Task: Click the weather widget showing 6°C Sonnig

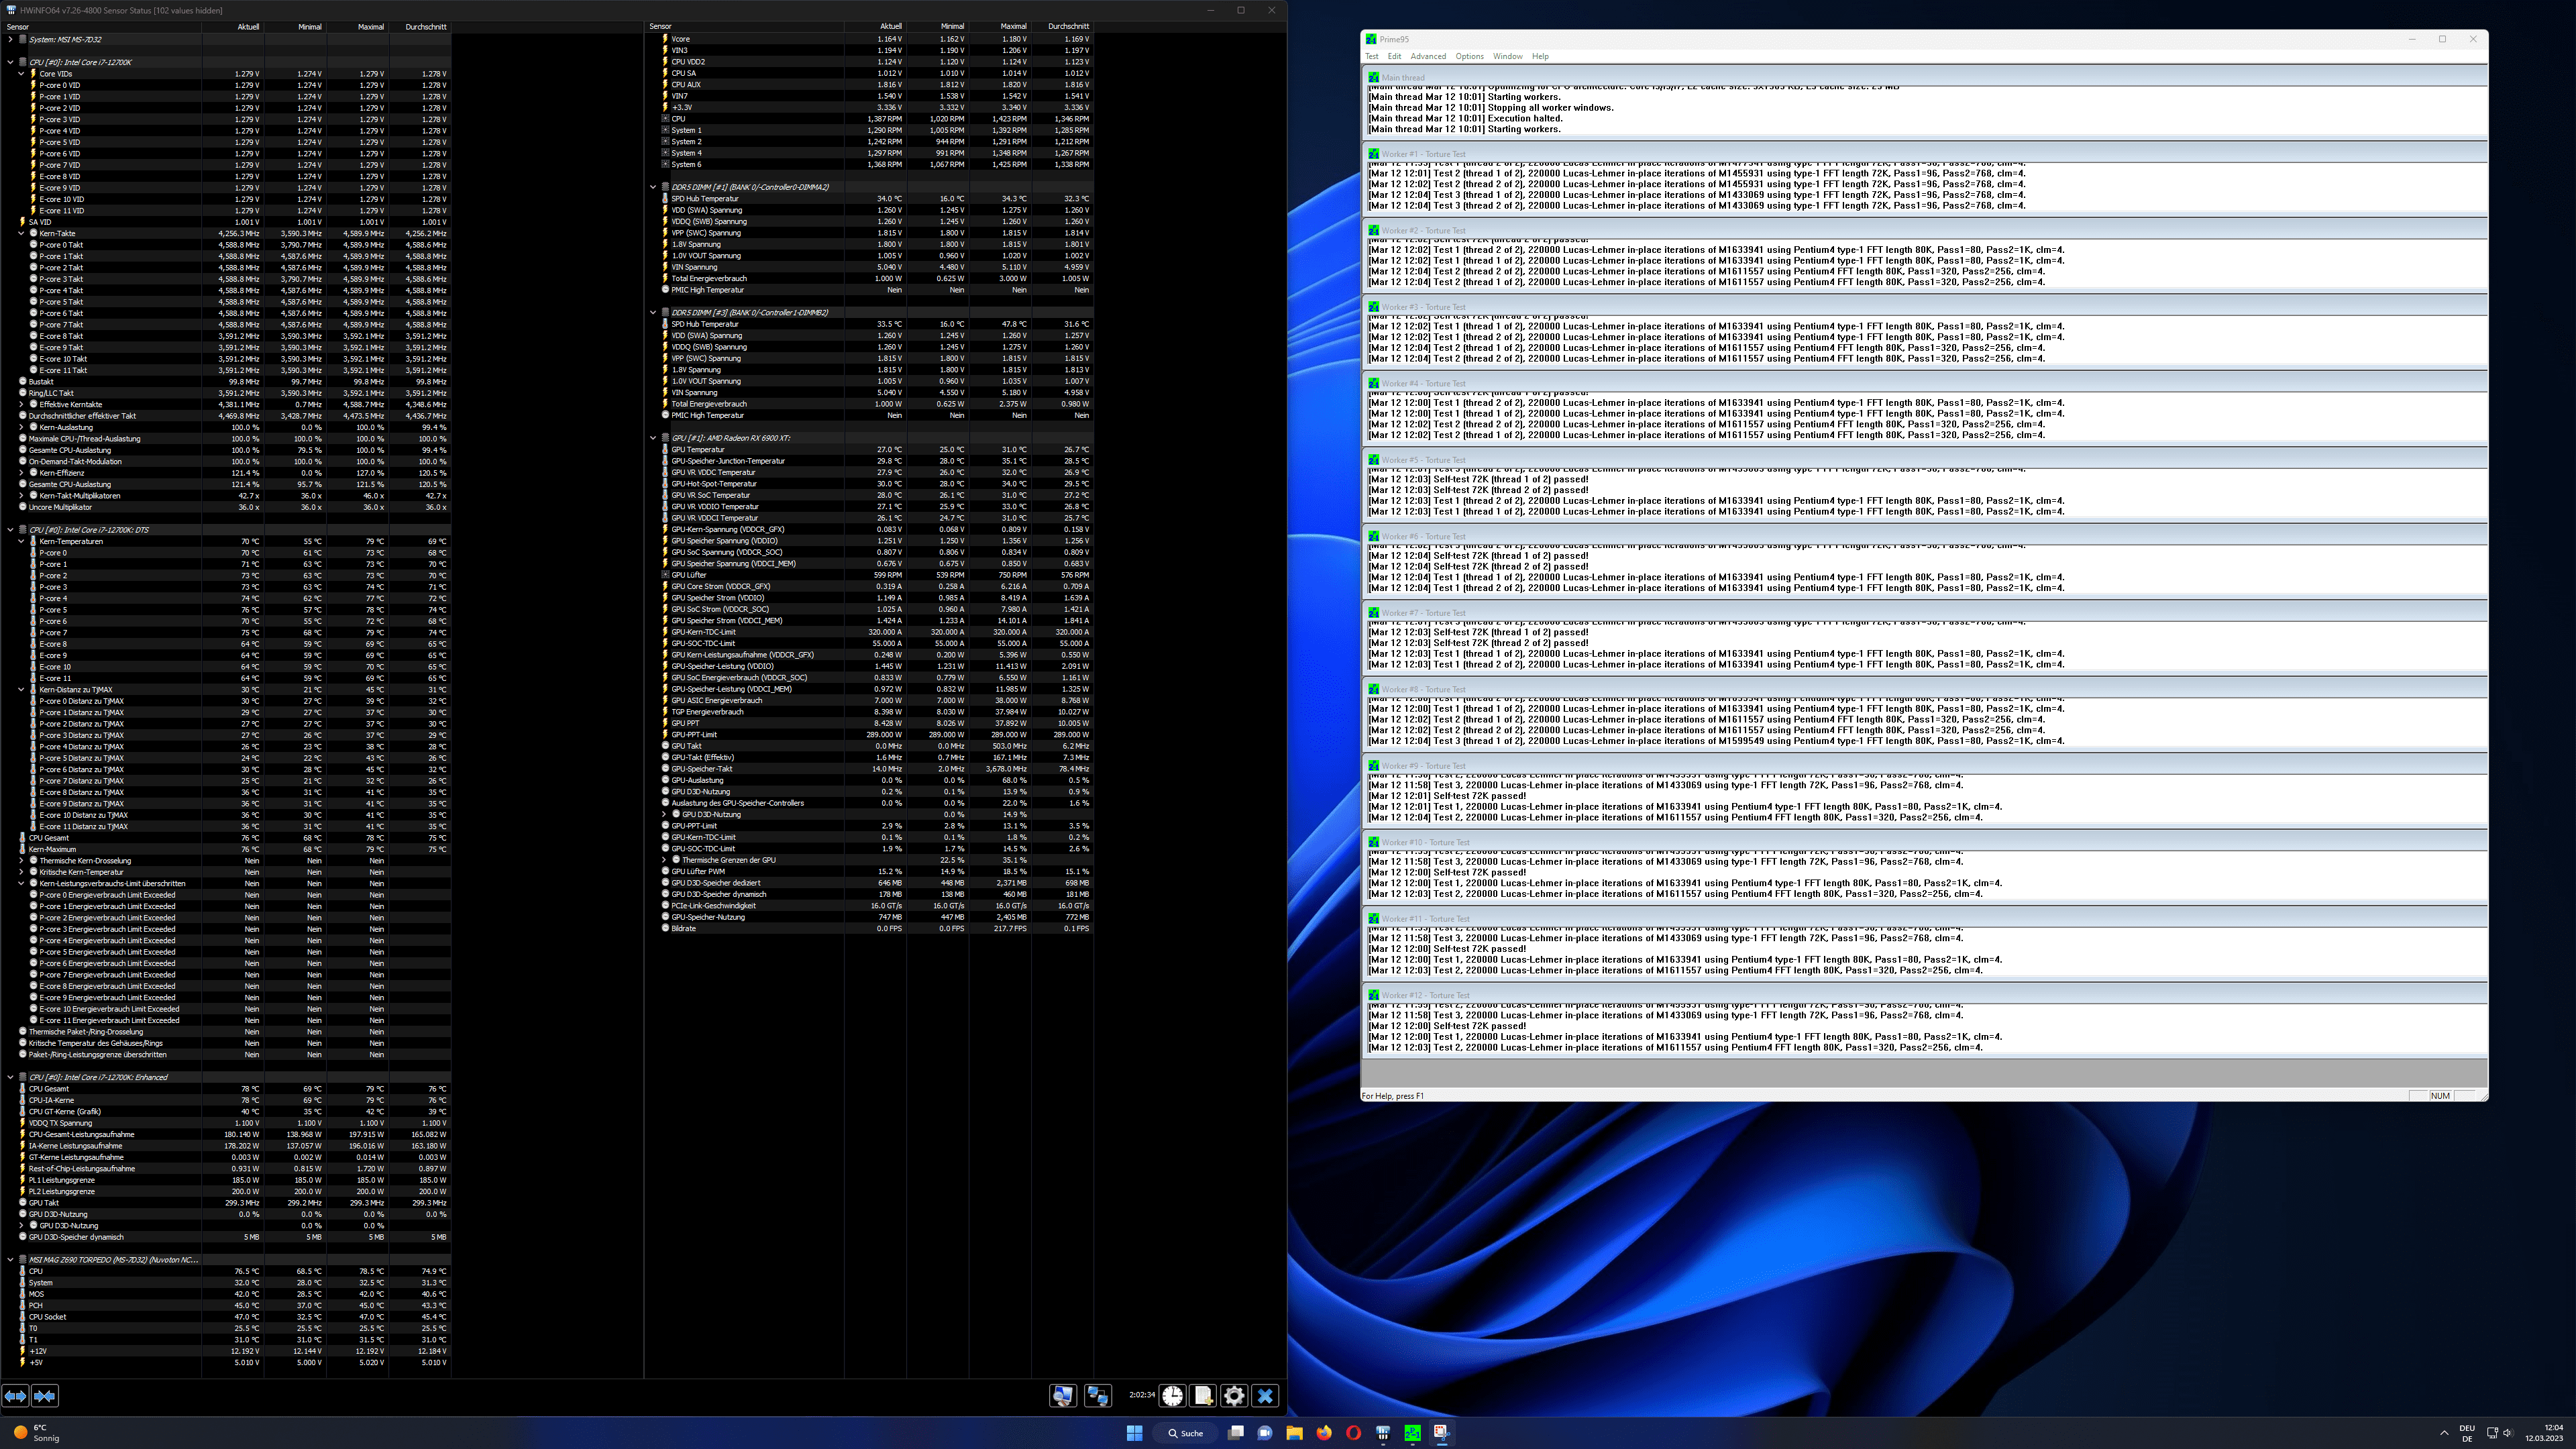Action: coord(38,1433)
